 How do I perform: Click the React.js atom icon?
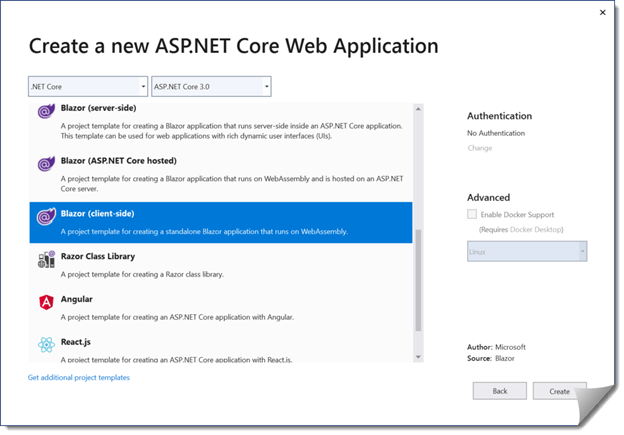46,345
